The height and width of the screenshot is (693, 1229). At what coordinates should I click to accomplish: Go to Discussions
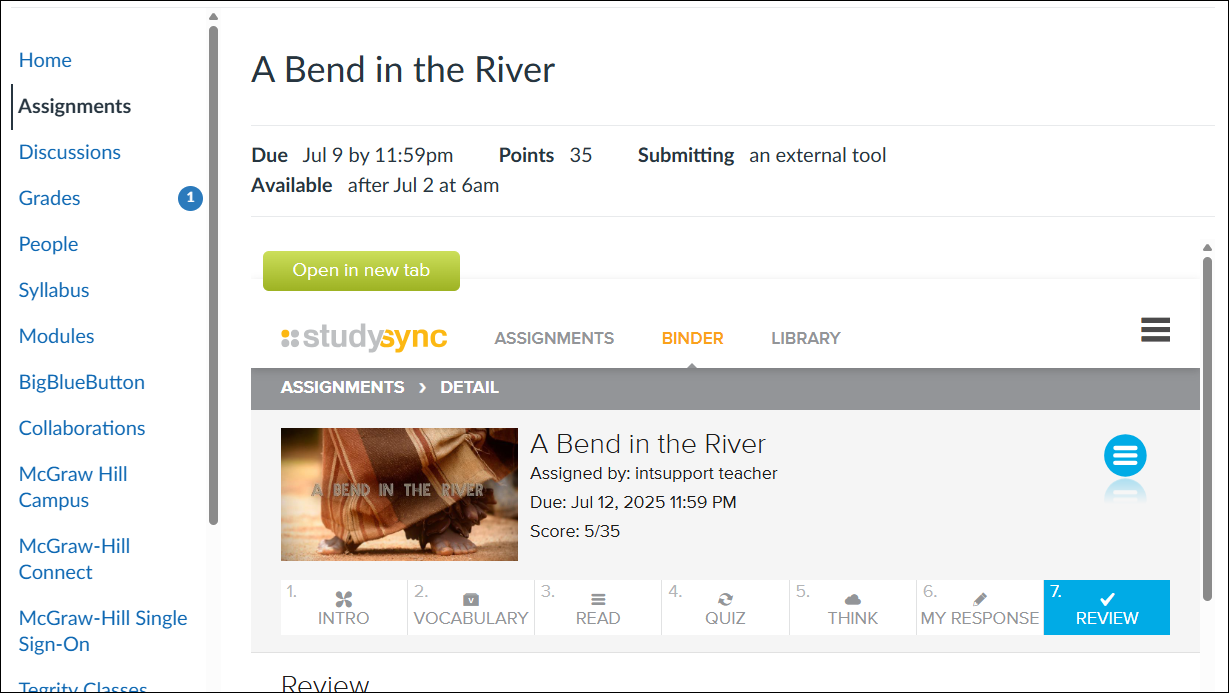pyautogui.click(x=69, y=152)
